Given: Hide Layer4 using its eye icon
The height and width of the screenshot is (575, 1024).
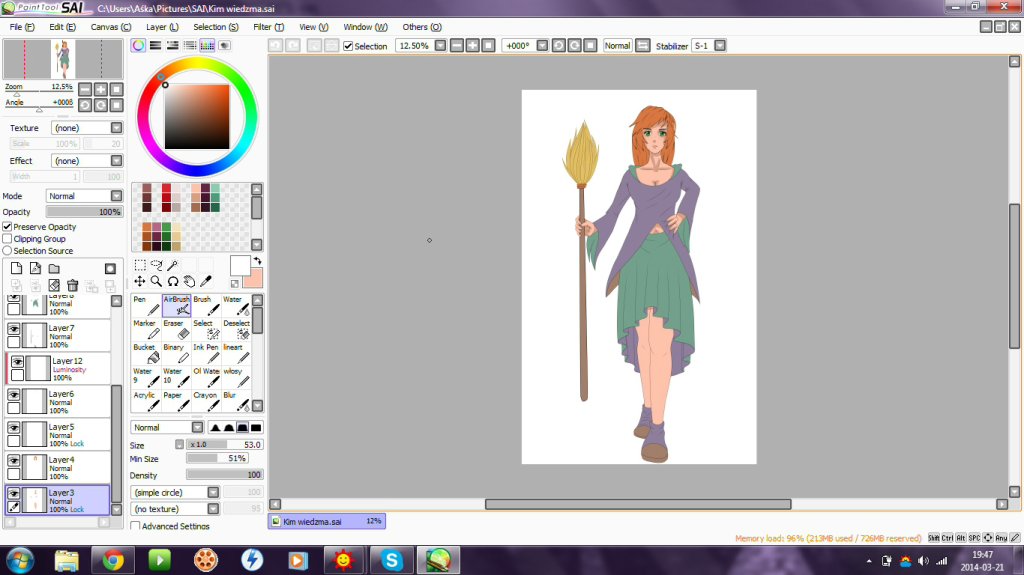Looking at the screenshot, I should point(14,460).
